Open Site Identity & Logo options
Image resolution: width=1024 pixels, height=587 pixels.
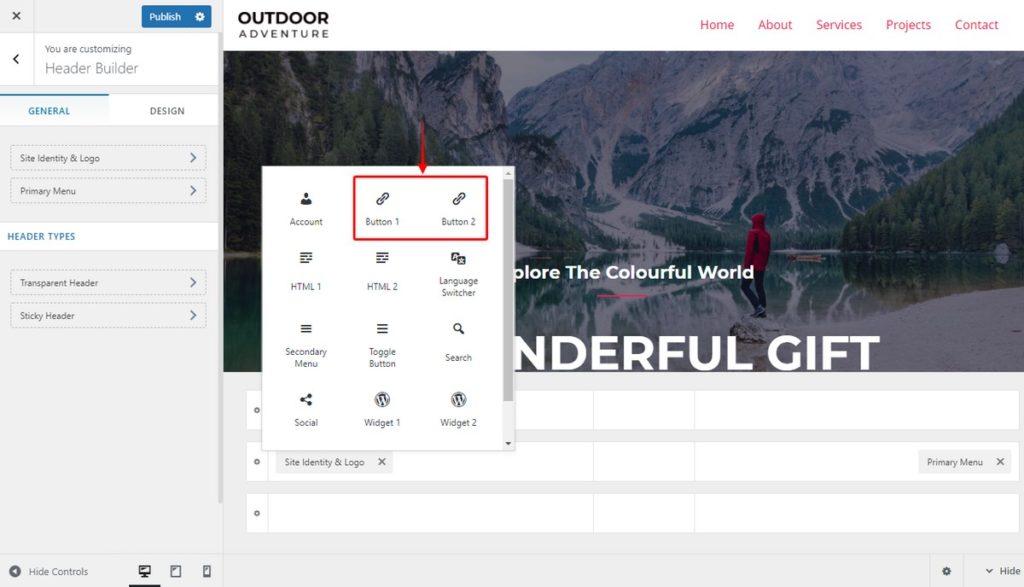tap(107, 157)
